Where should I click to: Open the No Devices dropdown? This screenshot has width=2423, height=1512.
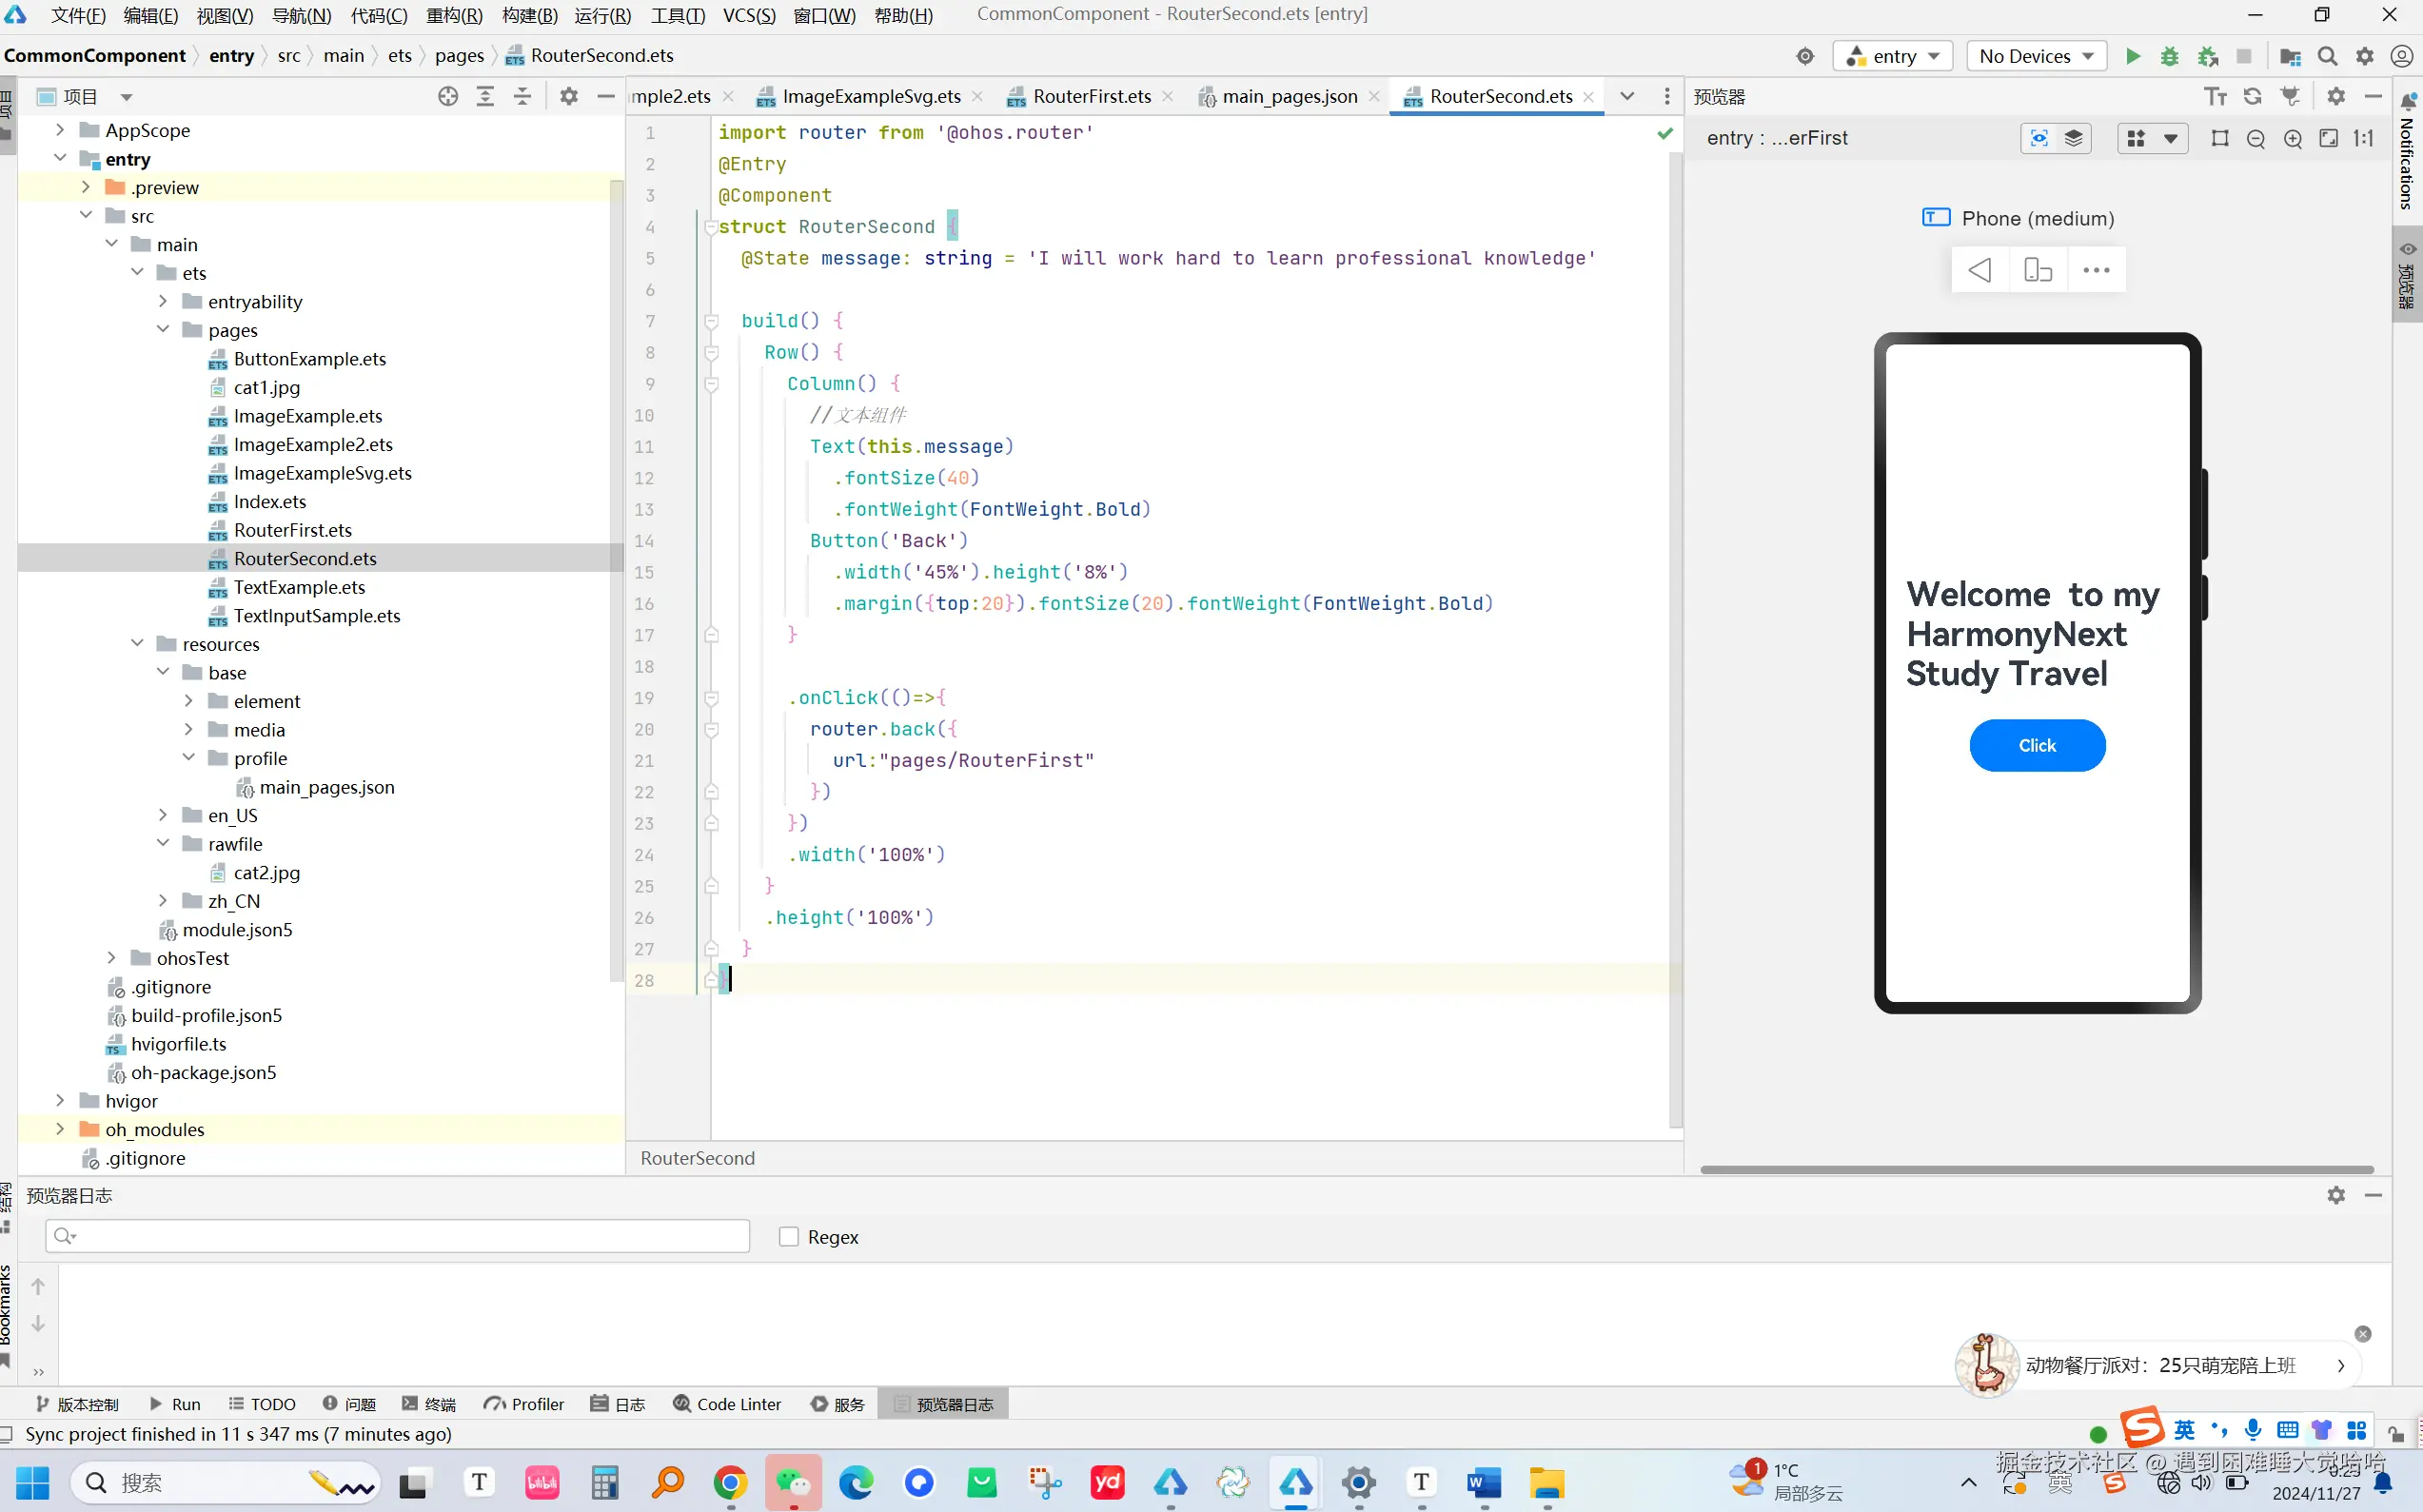pos(2035,56)
